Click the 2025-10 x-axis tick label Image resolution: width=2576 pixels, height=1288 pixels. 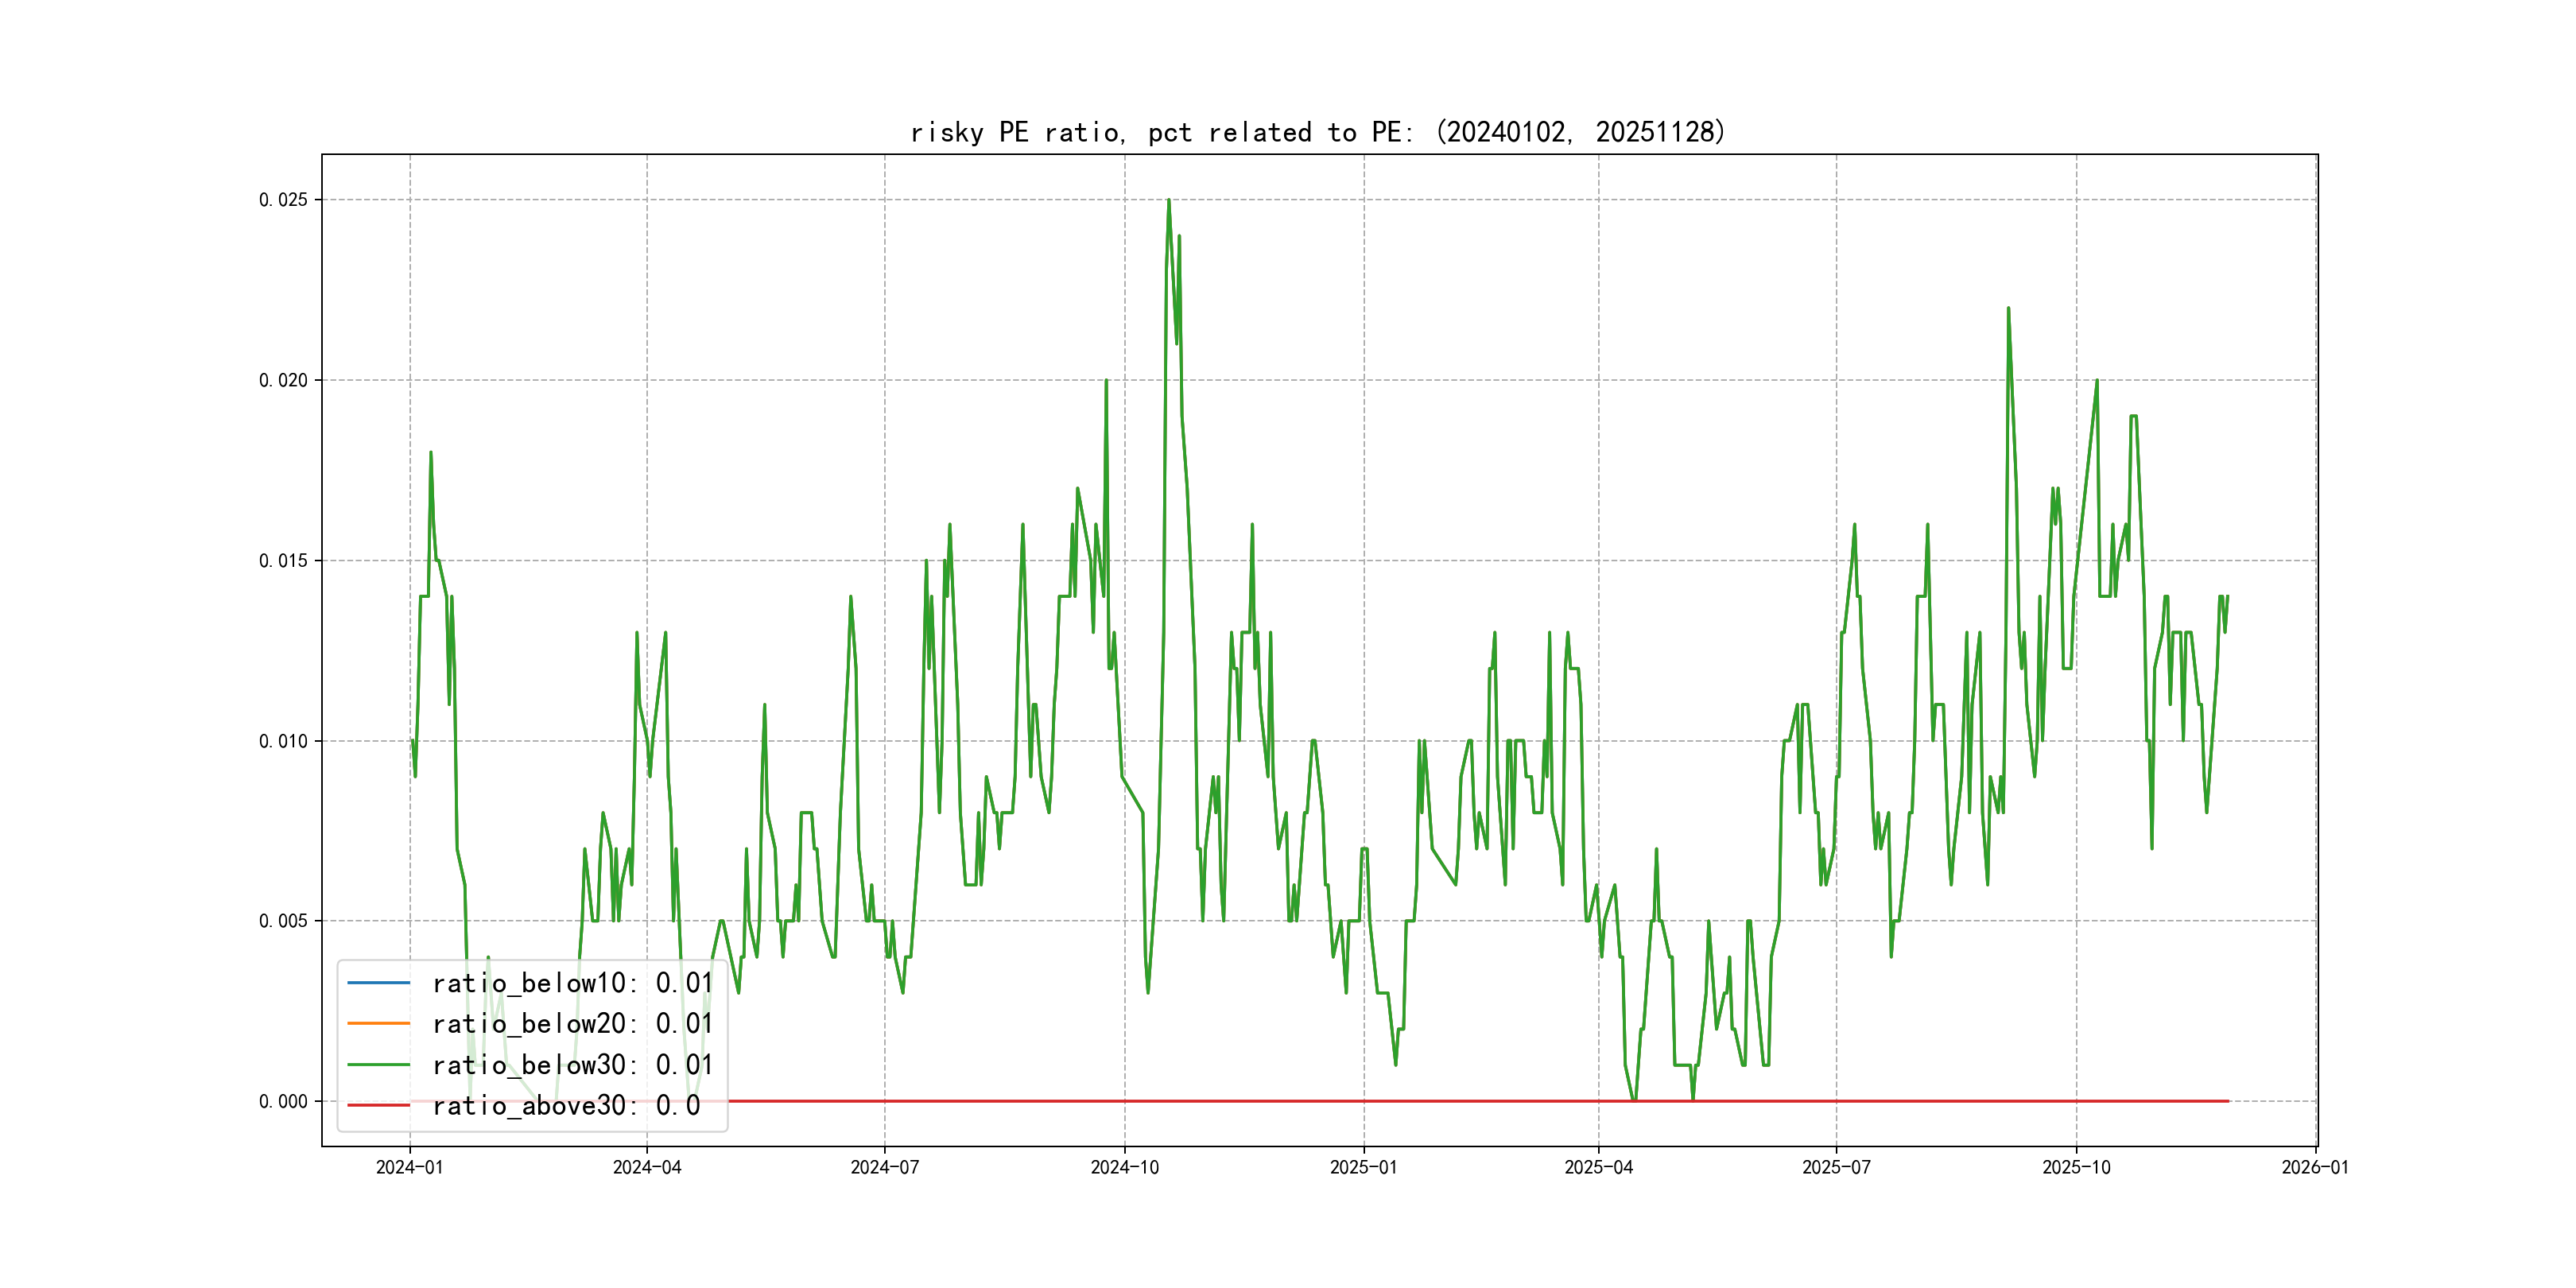2076,1168
